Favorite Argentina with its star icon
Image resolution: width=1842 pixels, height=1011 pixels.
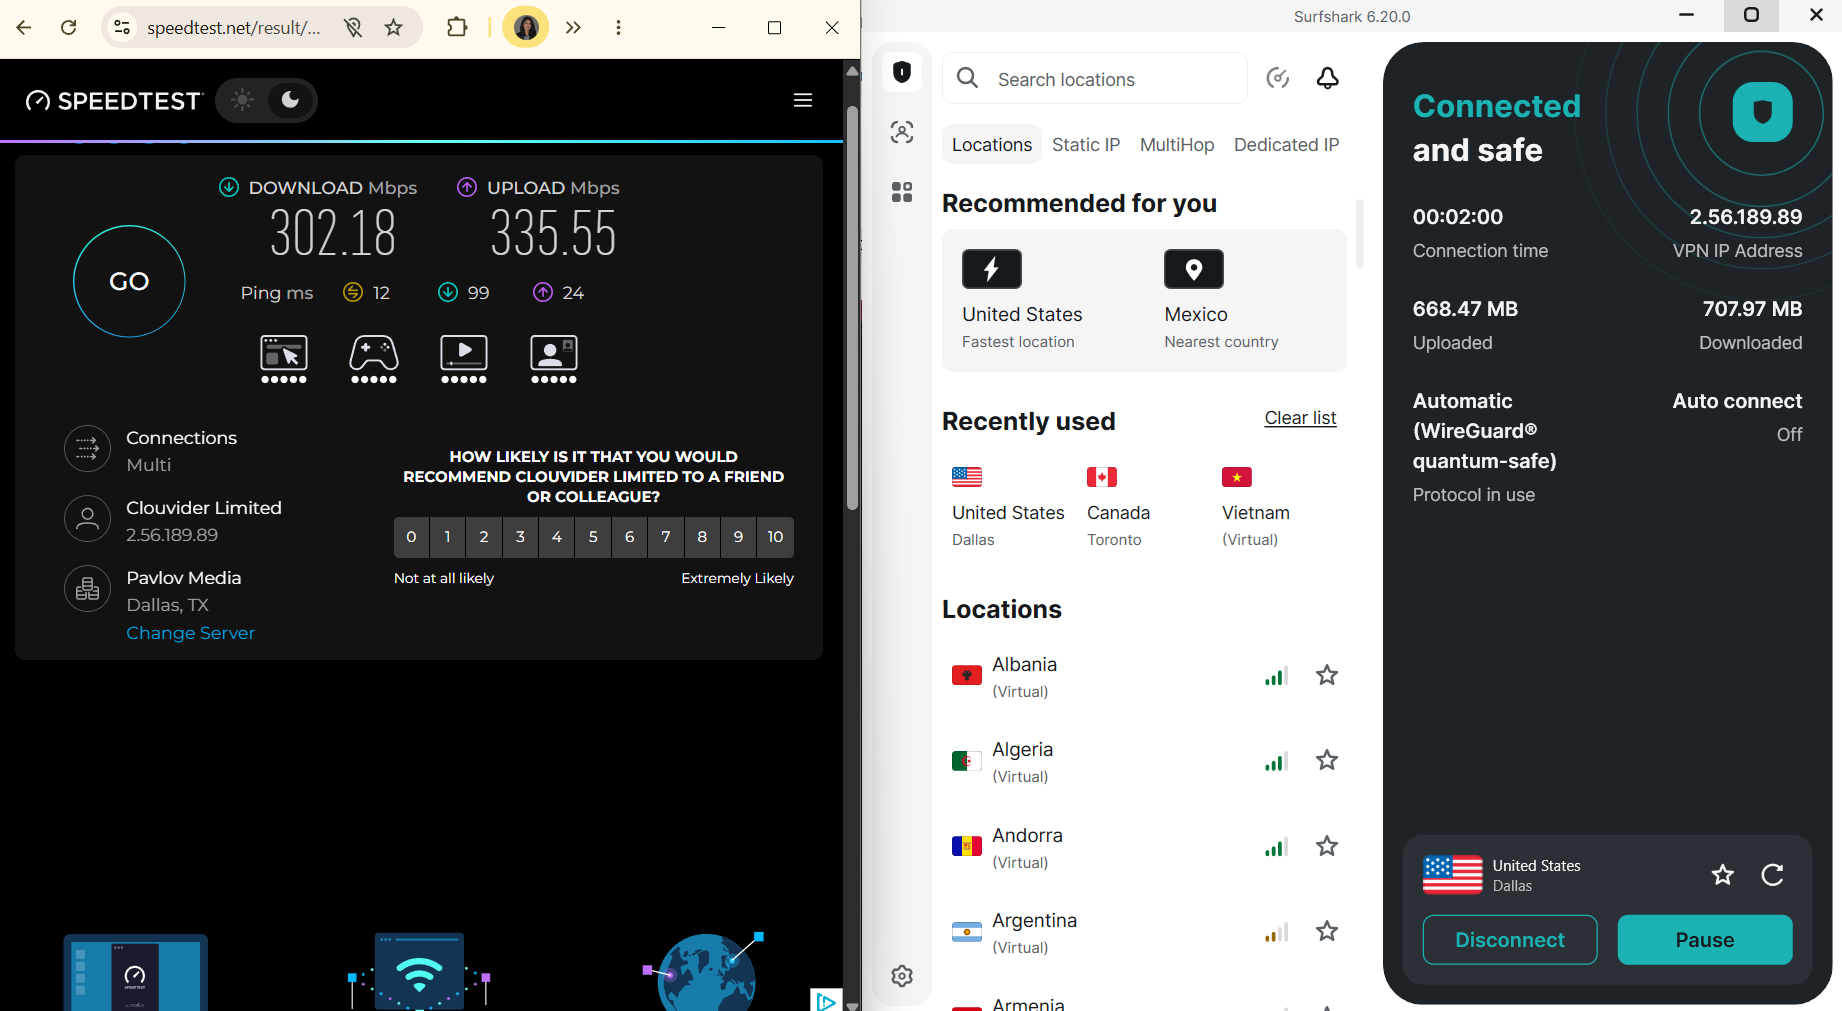pyautogui.click(x=1327, y=931)
